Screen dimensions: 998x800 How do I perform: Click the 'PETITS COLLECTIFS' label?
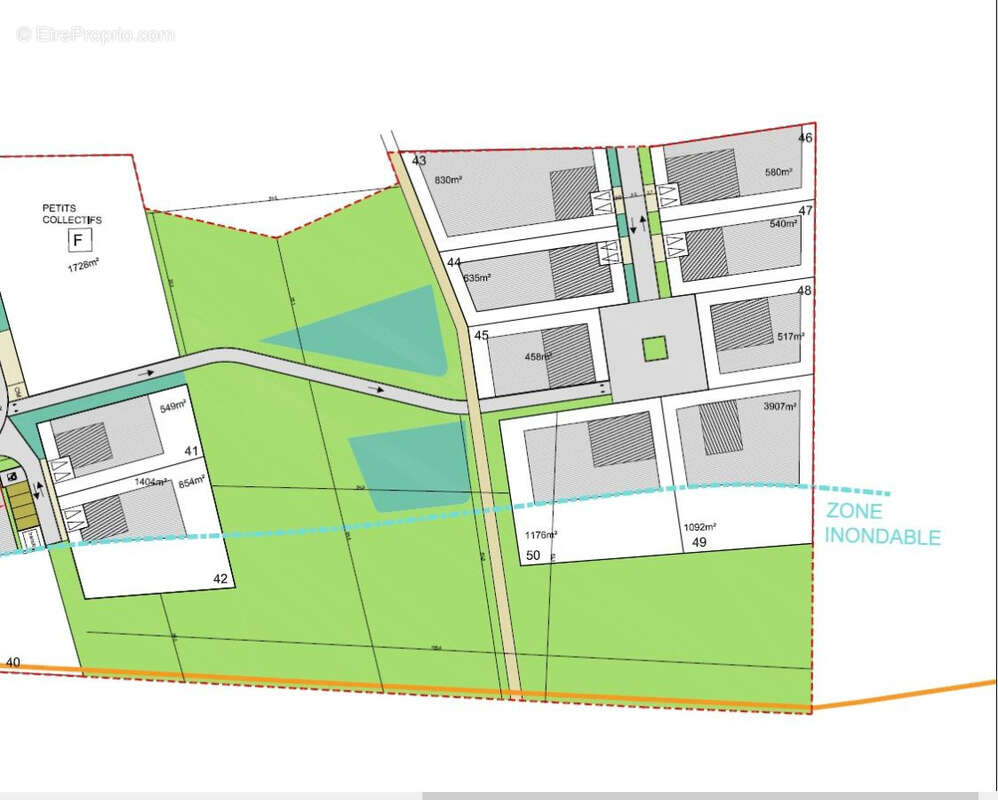click(x=72, y=214)
